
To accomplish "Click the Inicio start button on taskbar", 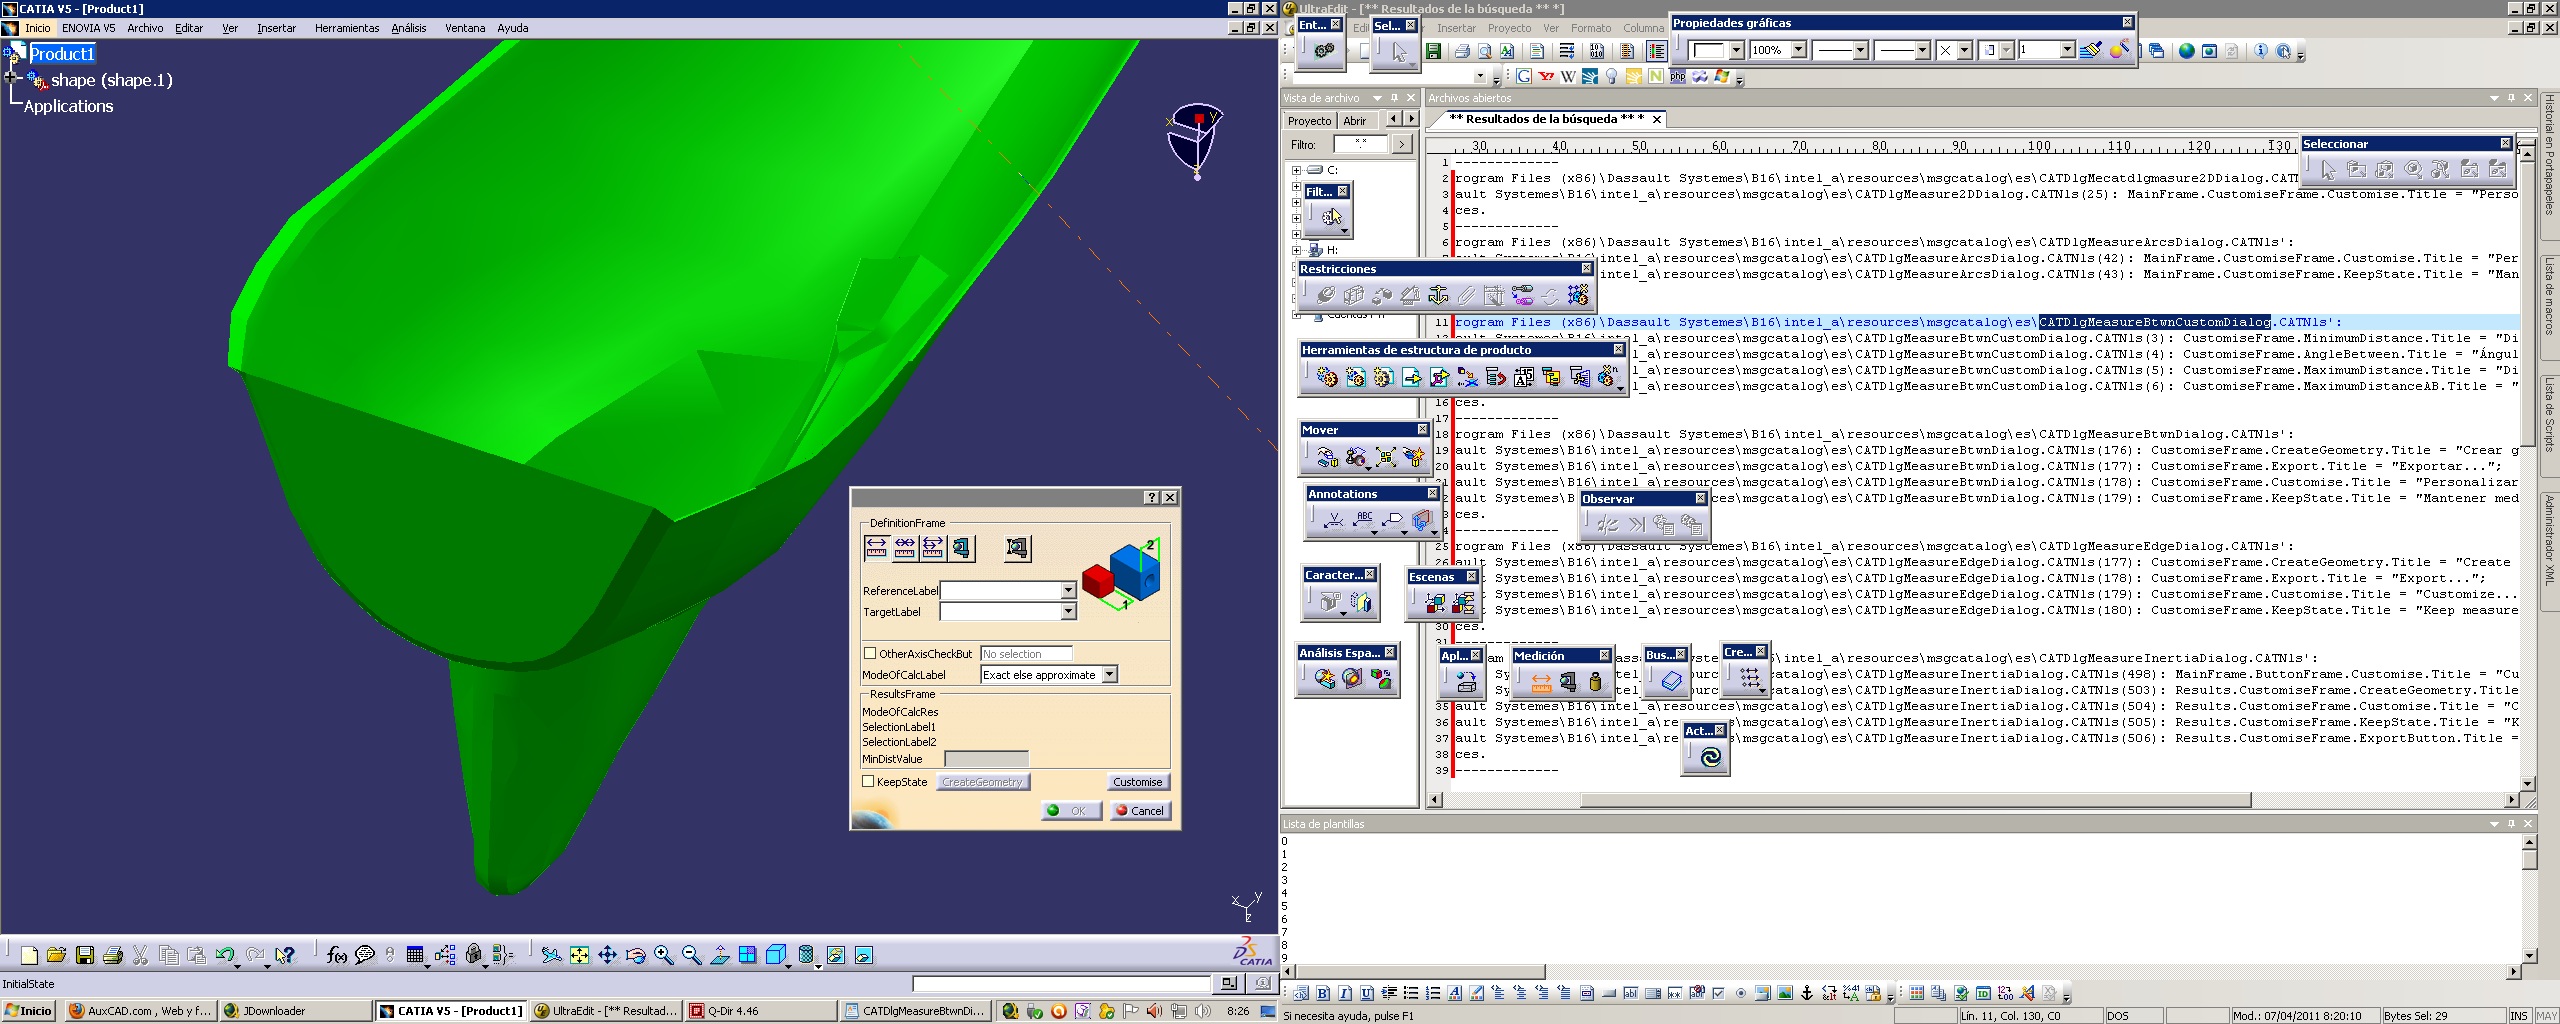I will 28,1011.
